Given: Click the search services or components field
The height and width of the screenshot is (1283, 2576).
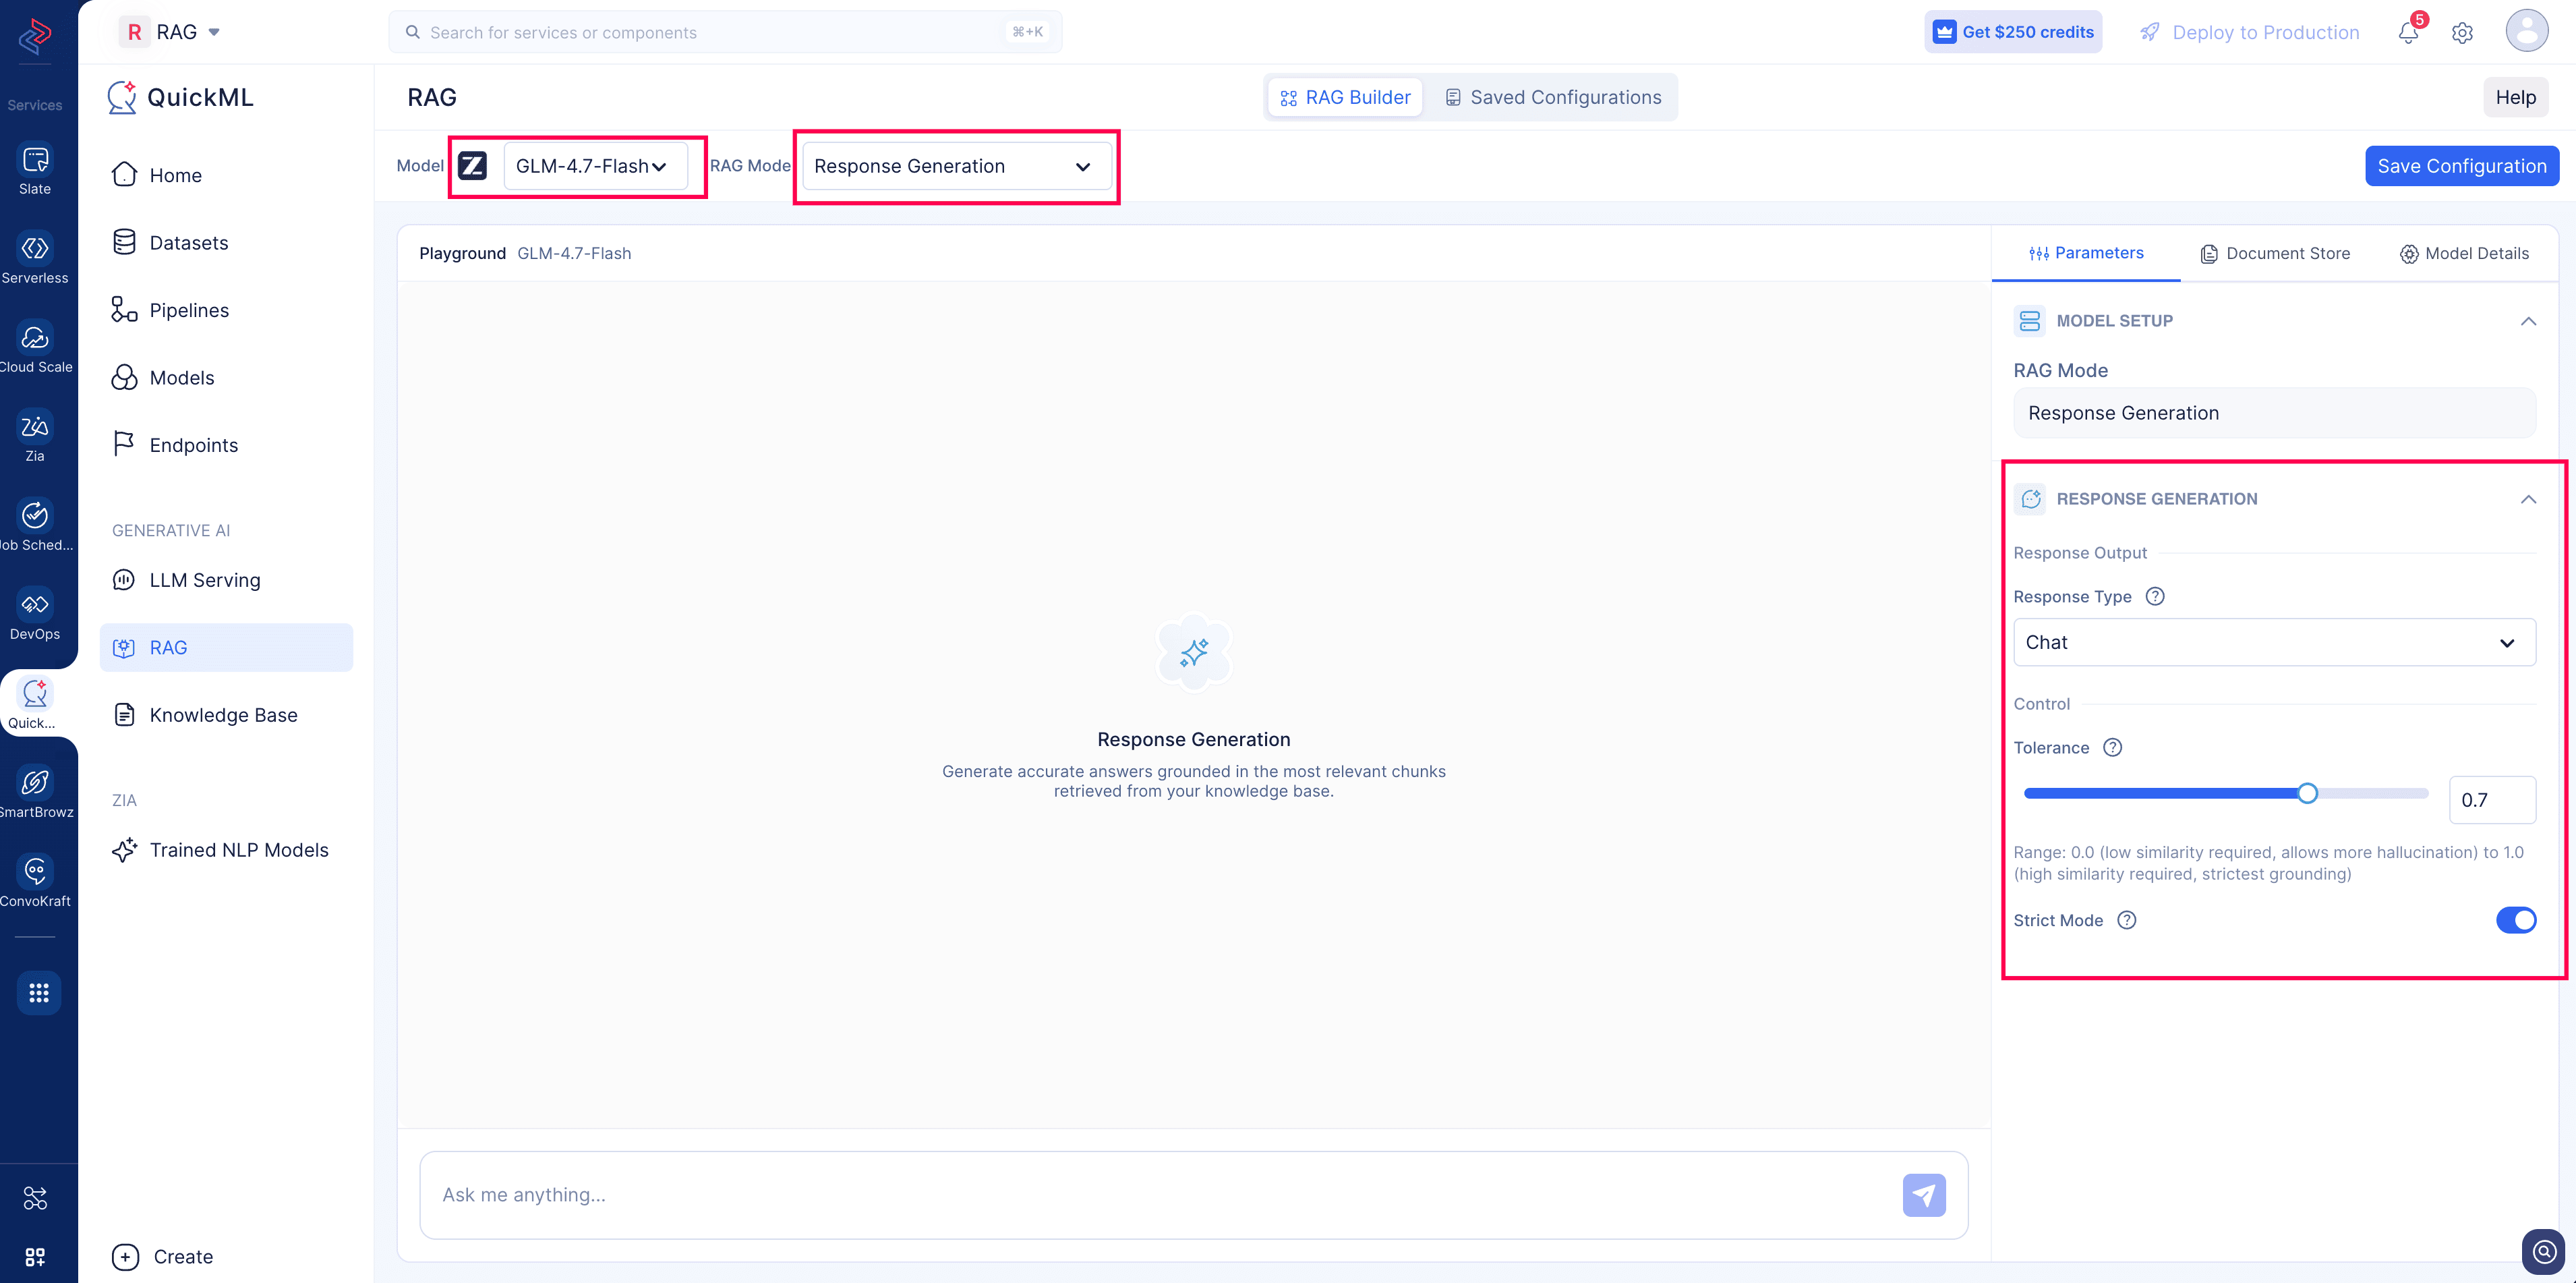Looking at the screenshot, I should [x=725, y=32].
